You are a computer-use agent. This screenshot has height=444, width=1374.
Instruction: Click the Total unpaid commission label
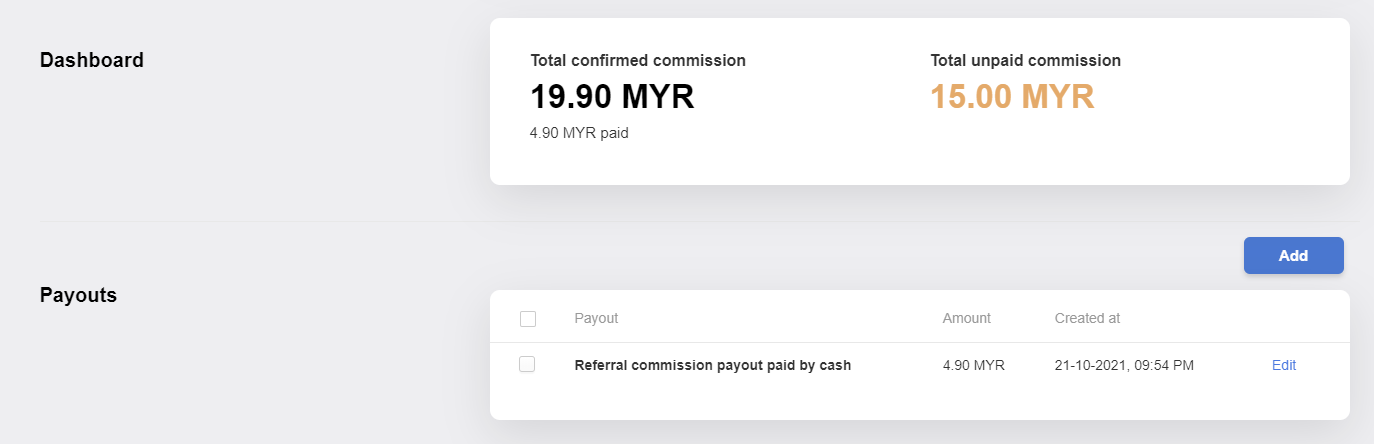pos(1025,60)
